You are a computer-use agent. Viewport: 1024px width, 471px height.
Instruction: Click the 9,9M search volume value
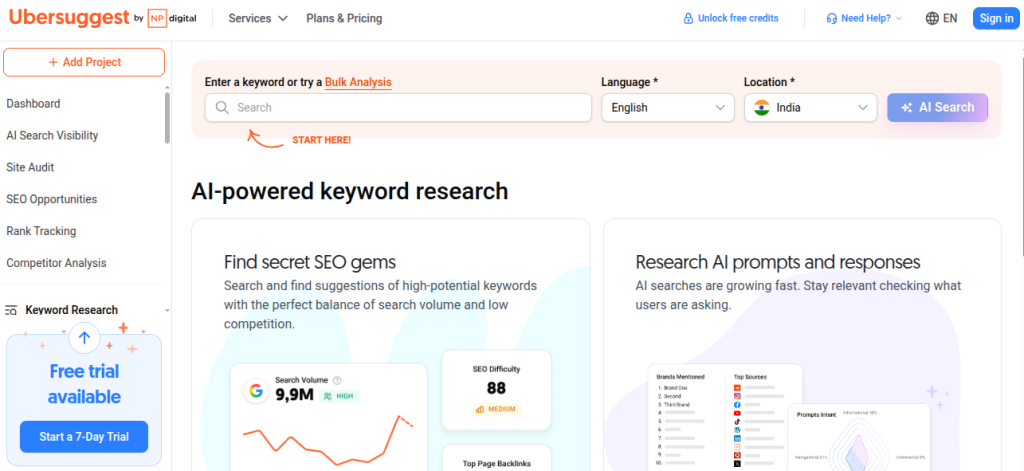295,395
